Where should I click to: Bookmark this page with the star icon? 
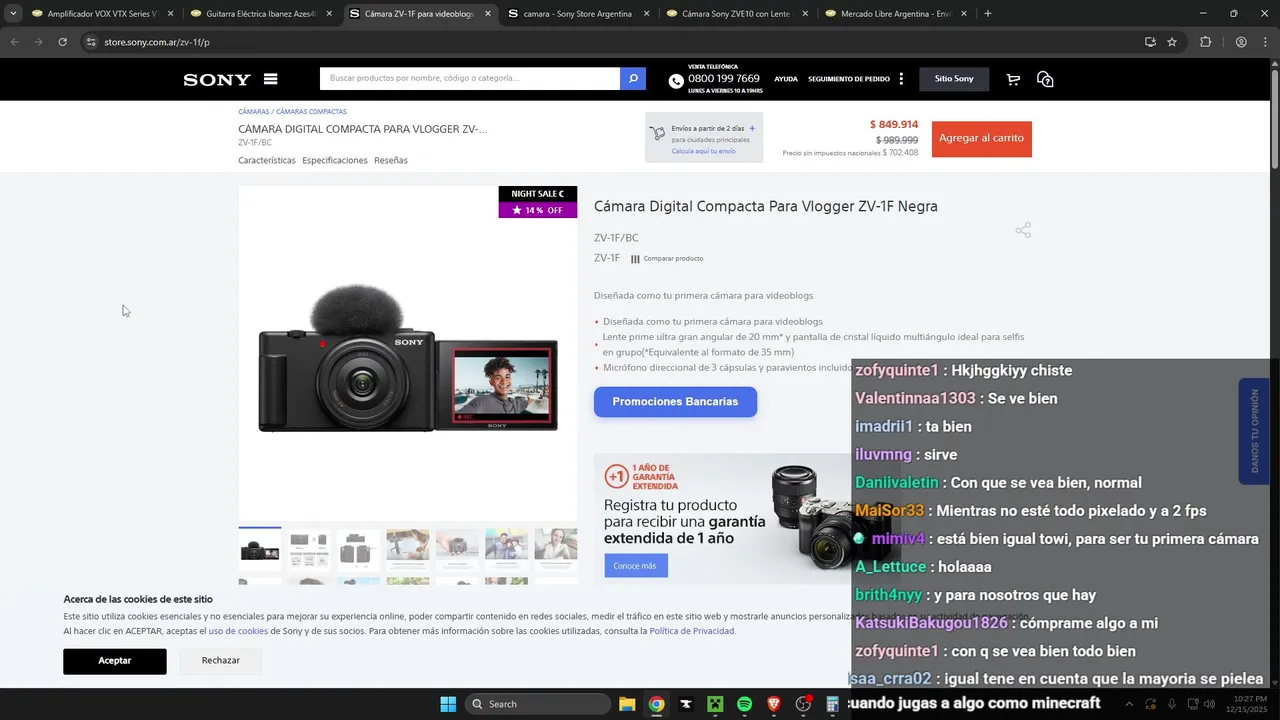(1172, 42)
